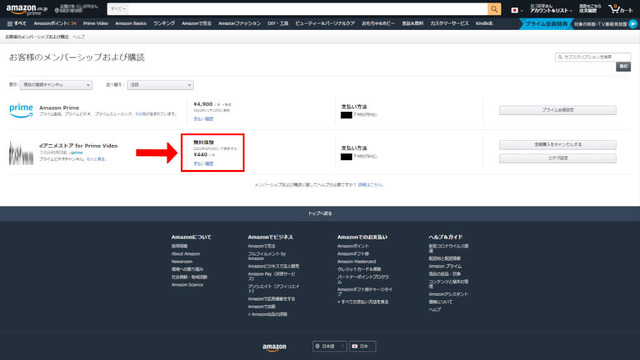Open ランキング in nav bar
Image resolution: width=640 pixels, height=360 pixels.
(164, 24)
